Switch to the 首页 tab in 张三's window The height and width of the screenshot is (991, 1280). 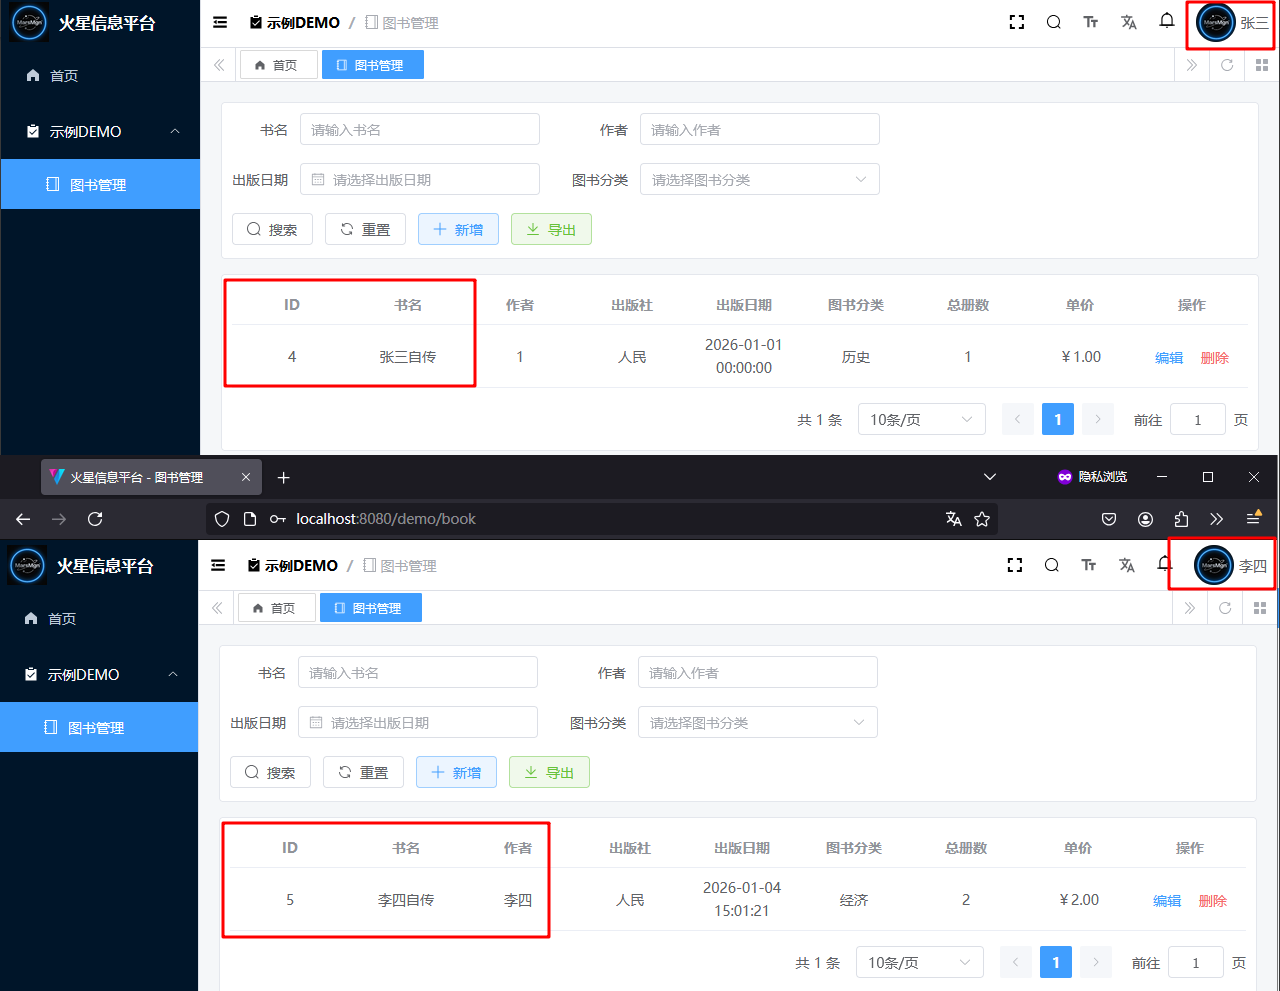276,65
